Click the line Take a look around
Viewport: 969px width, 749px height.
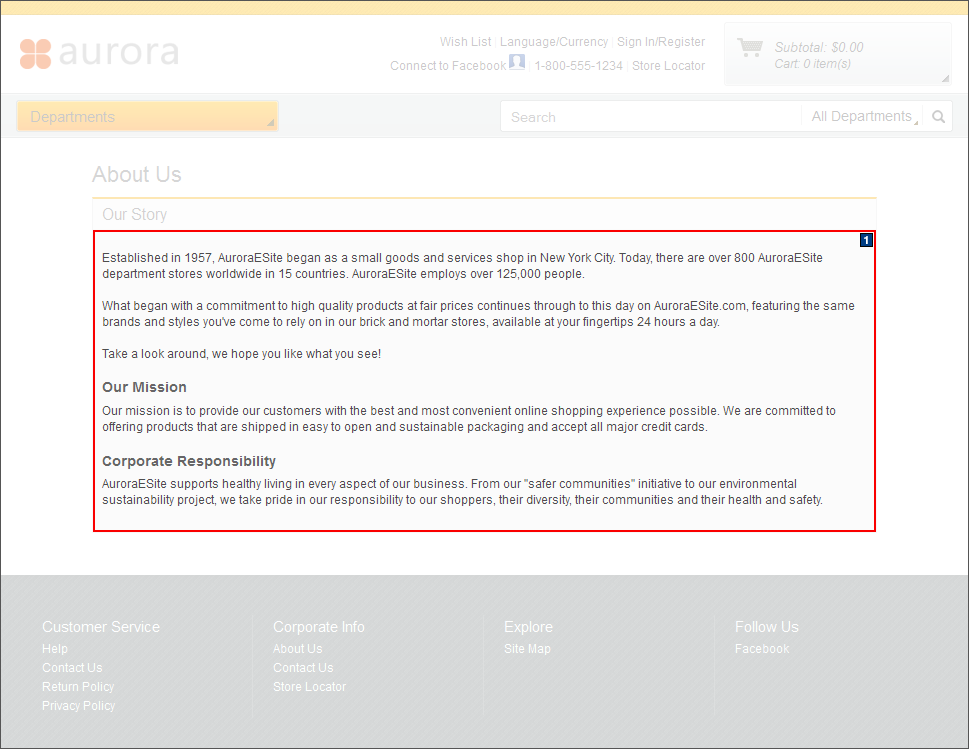[x=242, y=353]
